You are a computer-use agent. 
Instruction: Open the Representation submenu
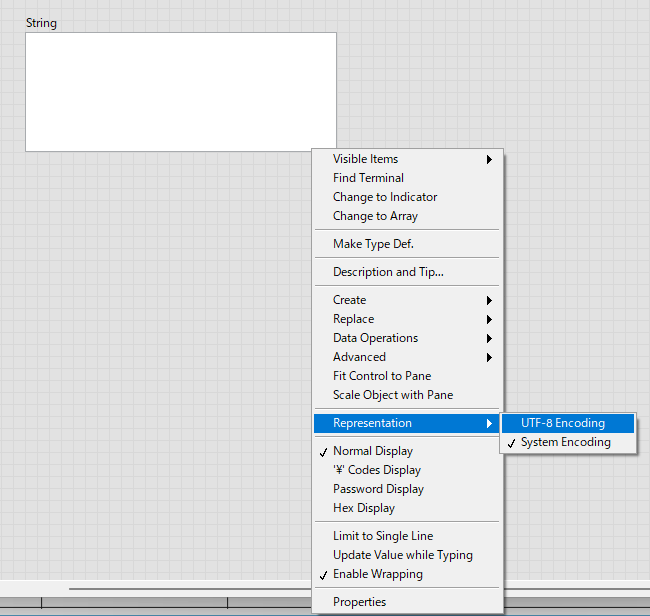tap(407, 423)
